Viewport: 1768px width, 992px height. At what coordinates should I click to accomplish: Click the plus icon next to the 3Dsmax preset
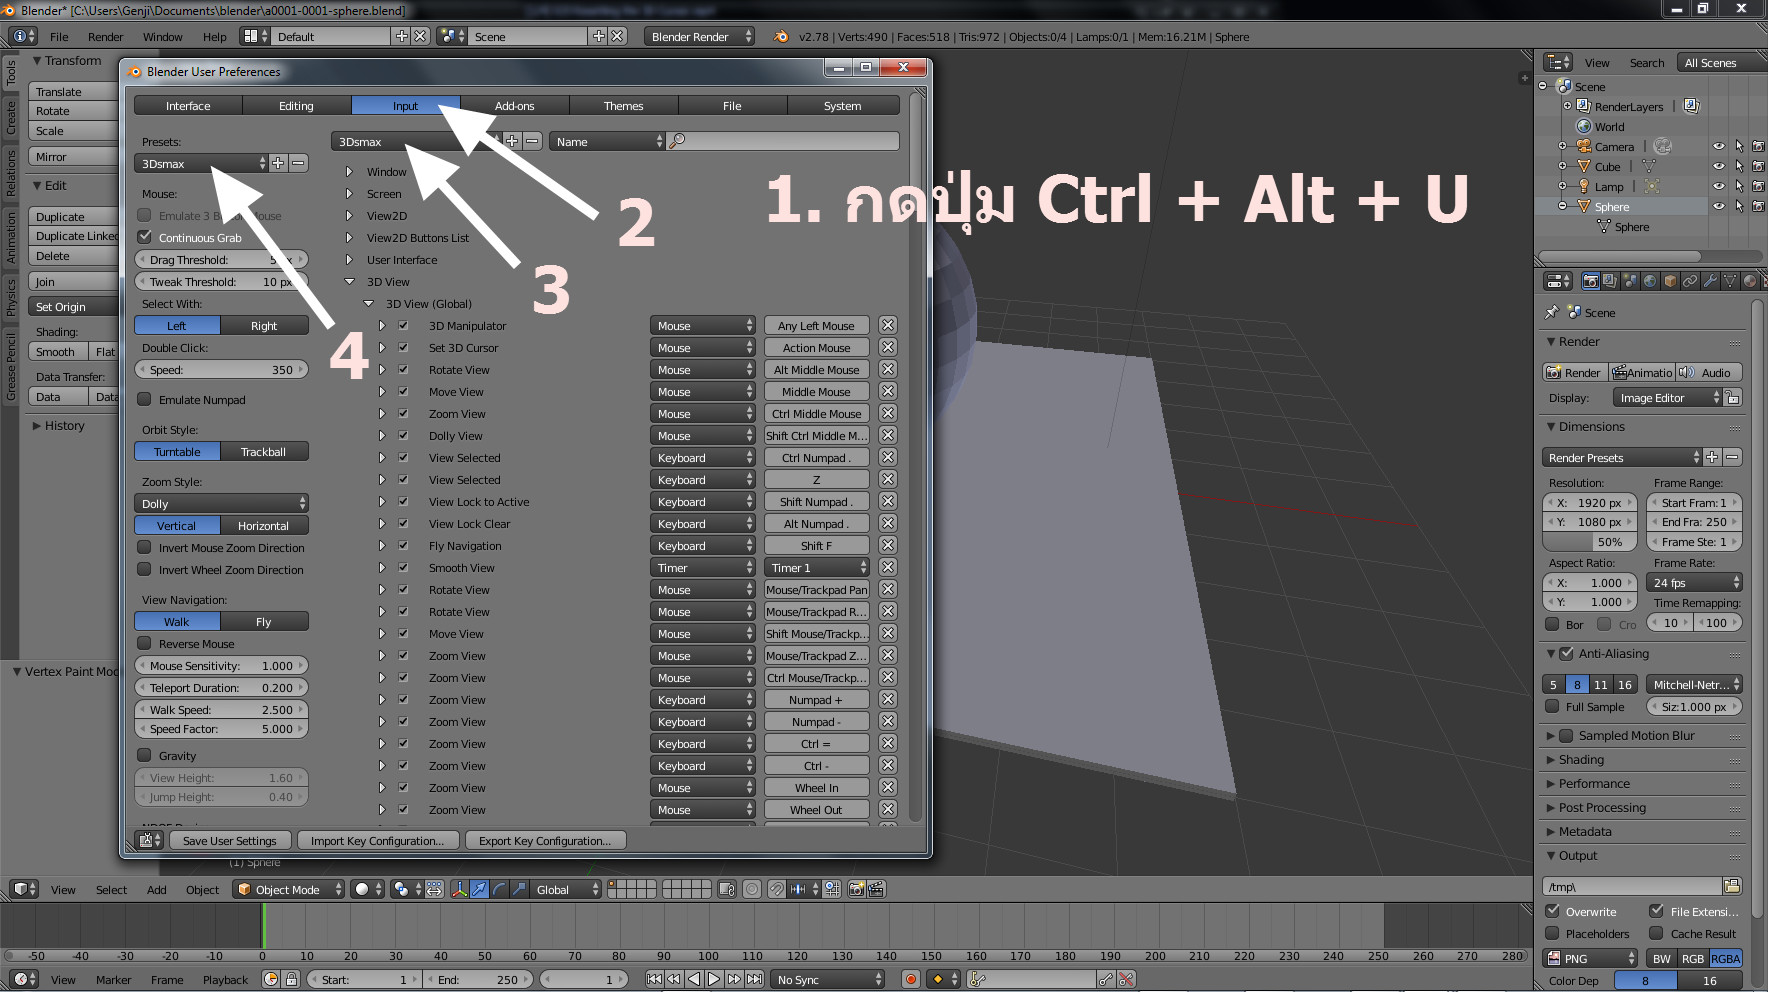tap(278, 163)
